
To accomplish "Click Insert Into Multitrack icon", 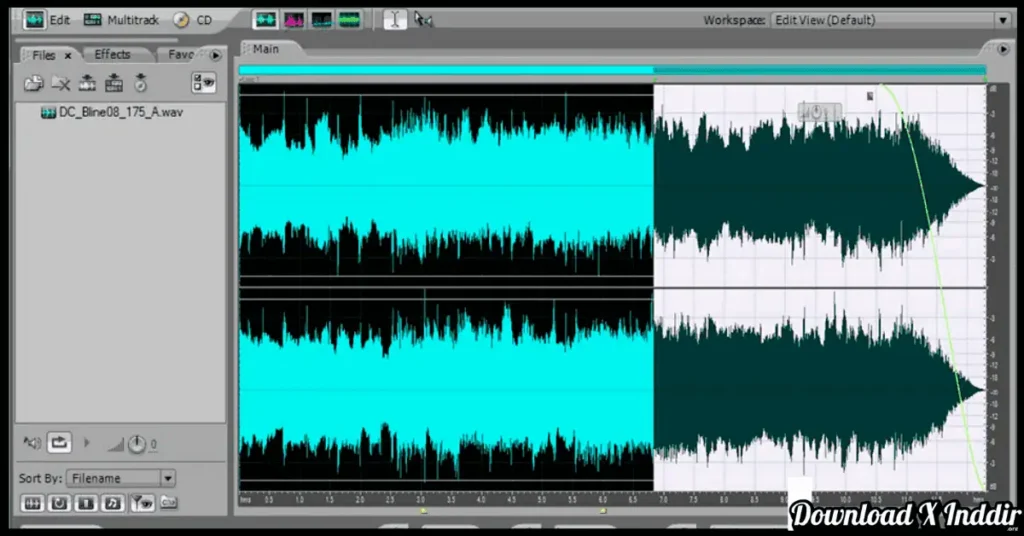I will [x=114, y=83].
